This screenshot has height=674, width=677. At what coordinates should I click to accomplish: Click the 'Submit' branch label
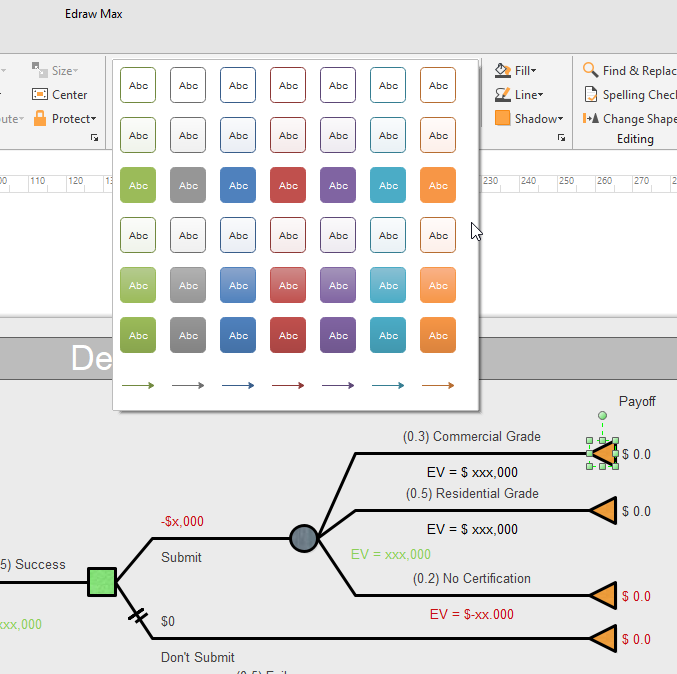181,557
